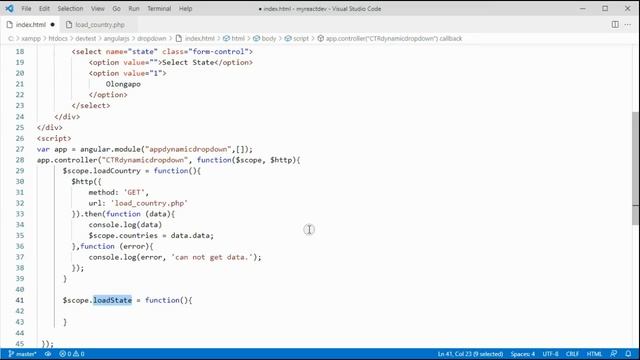Select devtest folder in breadcrumb
The width and height of the screenshot is (640, 360).
click(85, 38)
